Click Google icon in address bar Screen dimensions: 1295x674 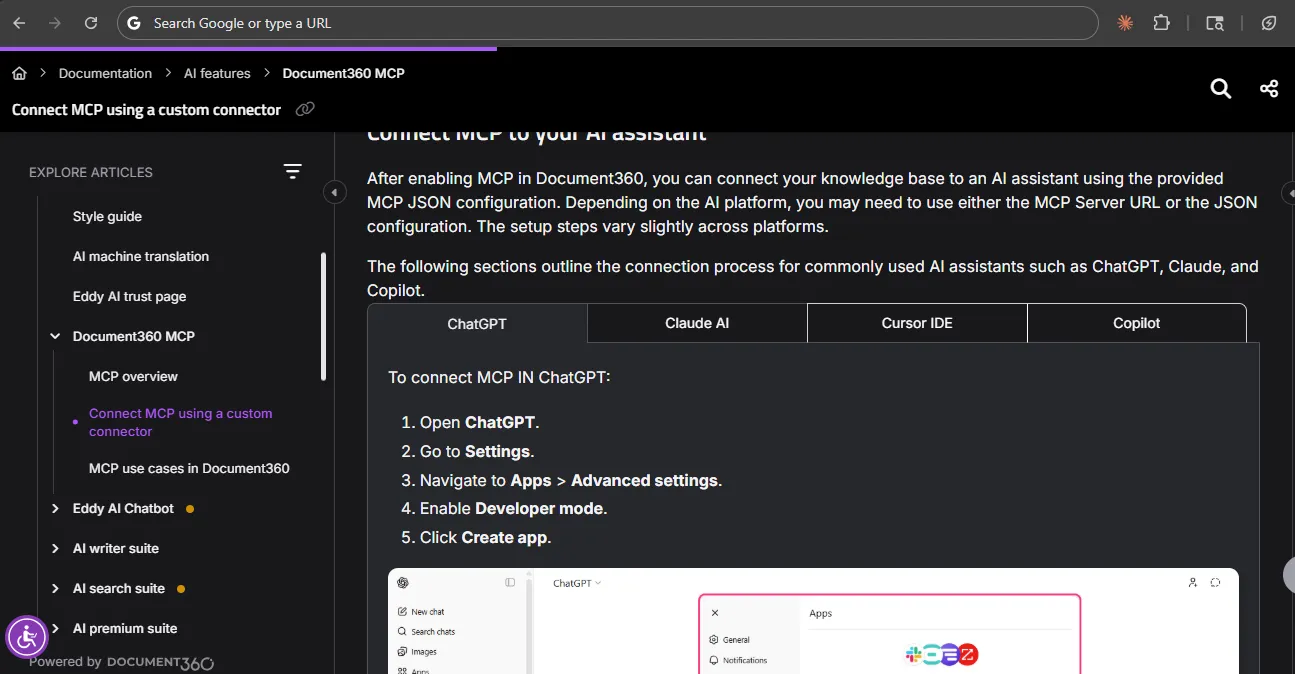(x=135, y=23)
